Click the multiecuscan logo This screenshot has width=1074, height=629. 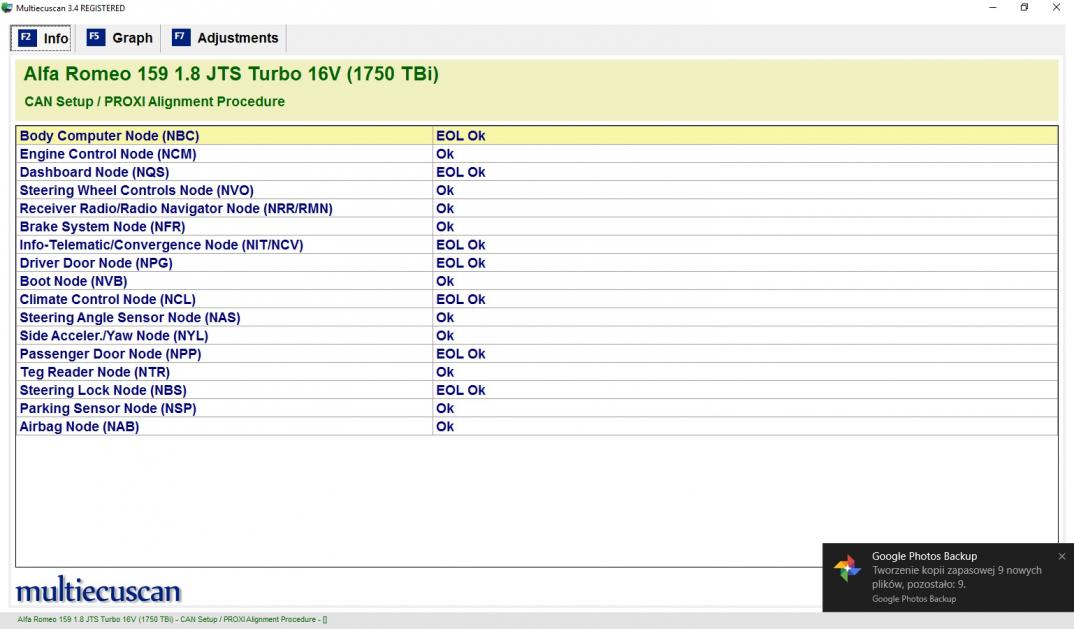[x=99, y=590]
